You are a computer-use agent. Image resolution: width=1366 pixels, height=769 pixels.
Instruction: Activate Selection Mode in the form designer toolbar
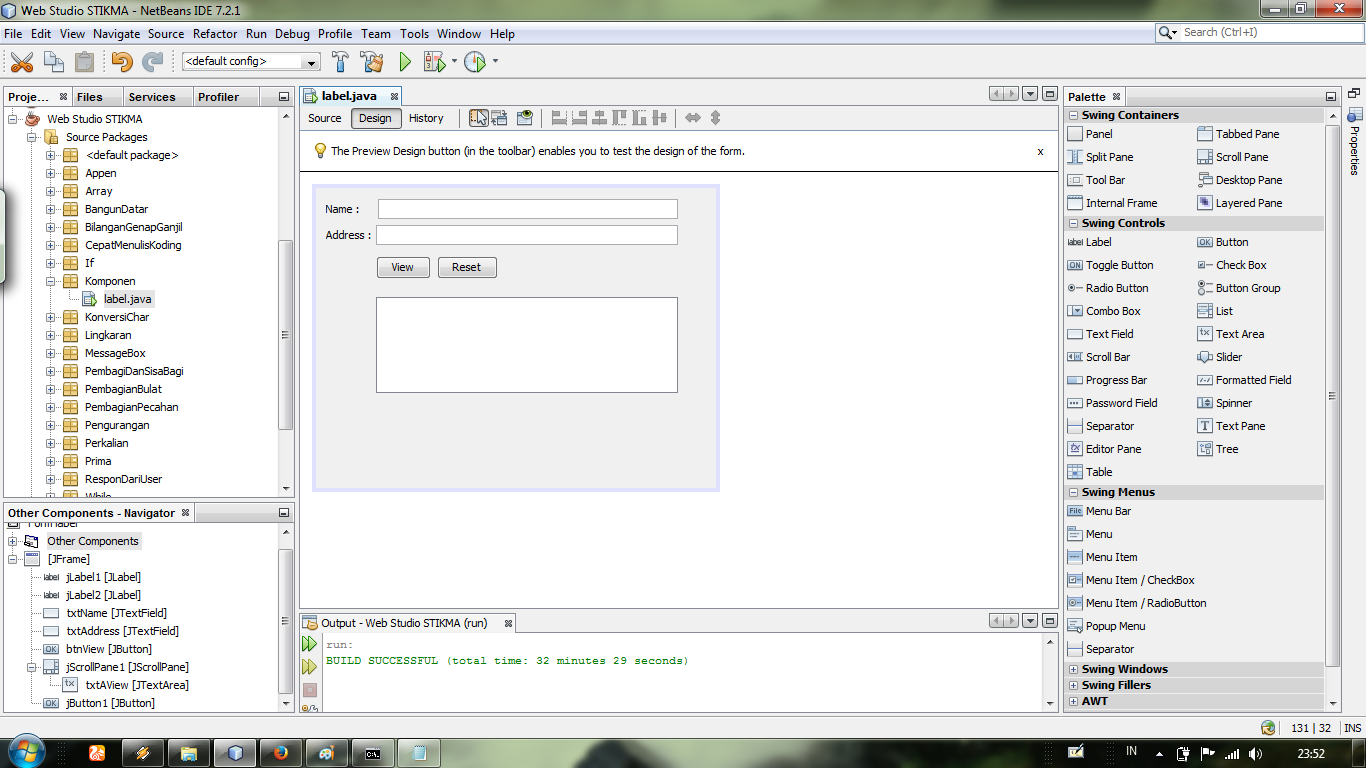point(477,118)
